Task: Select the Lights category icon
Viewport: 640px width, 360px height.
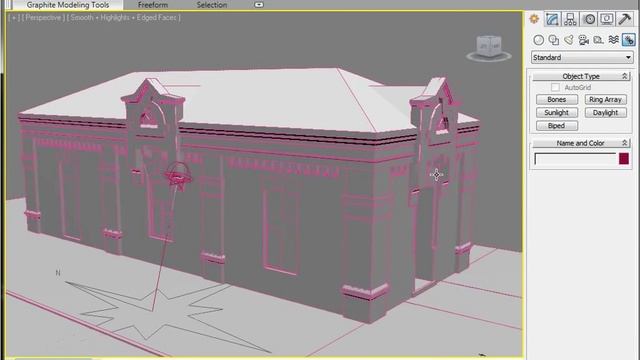Action: point(569,40)
